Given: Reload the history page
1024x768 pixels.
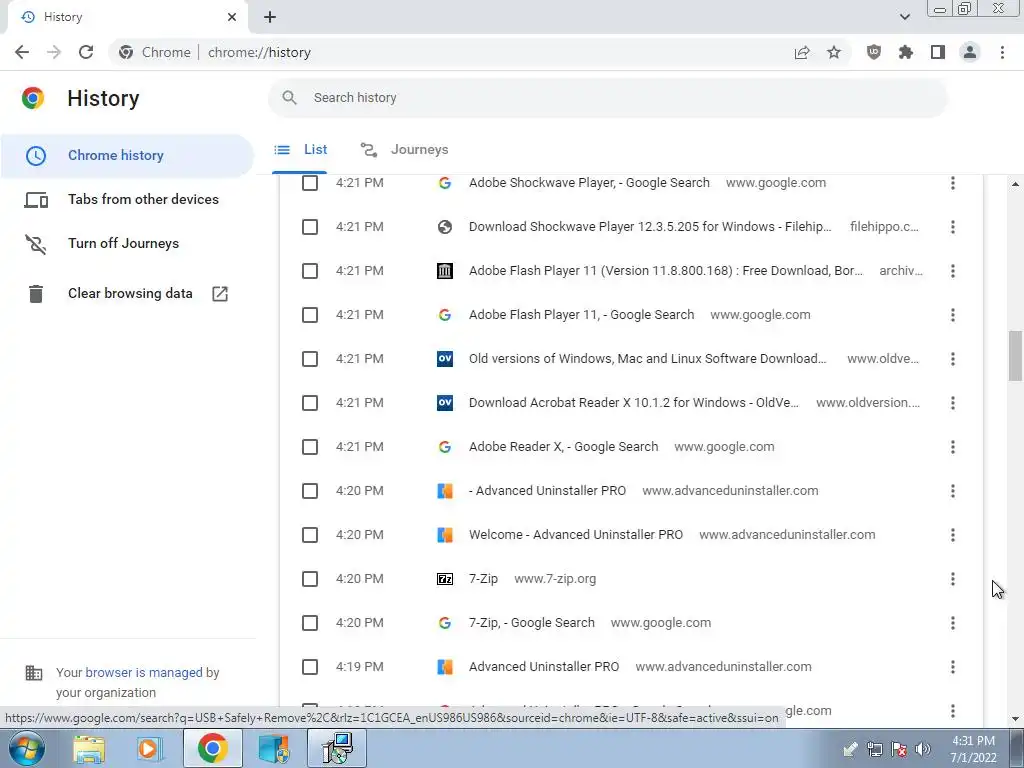Looking at the screenshot, I should pos(86,52).
